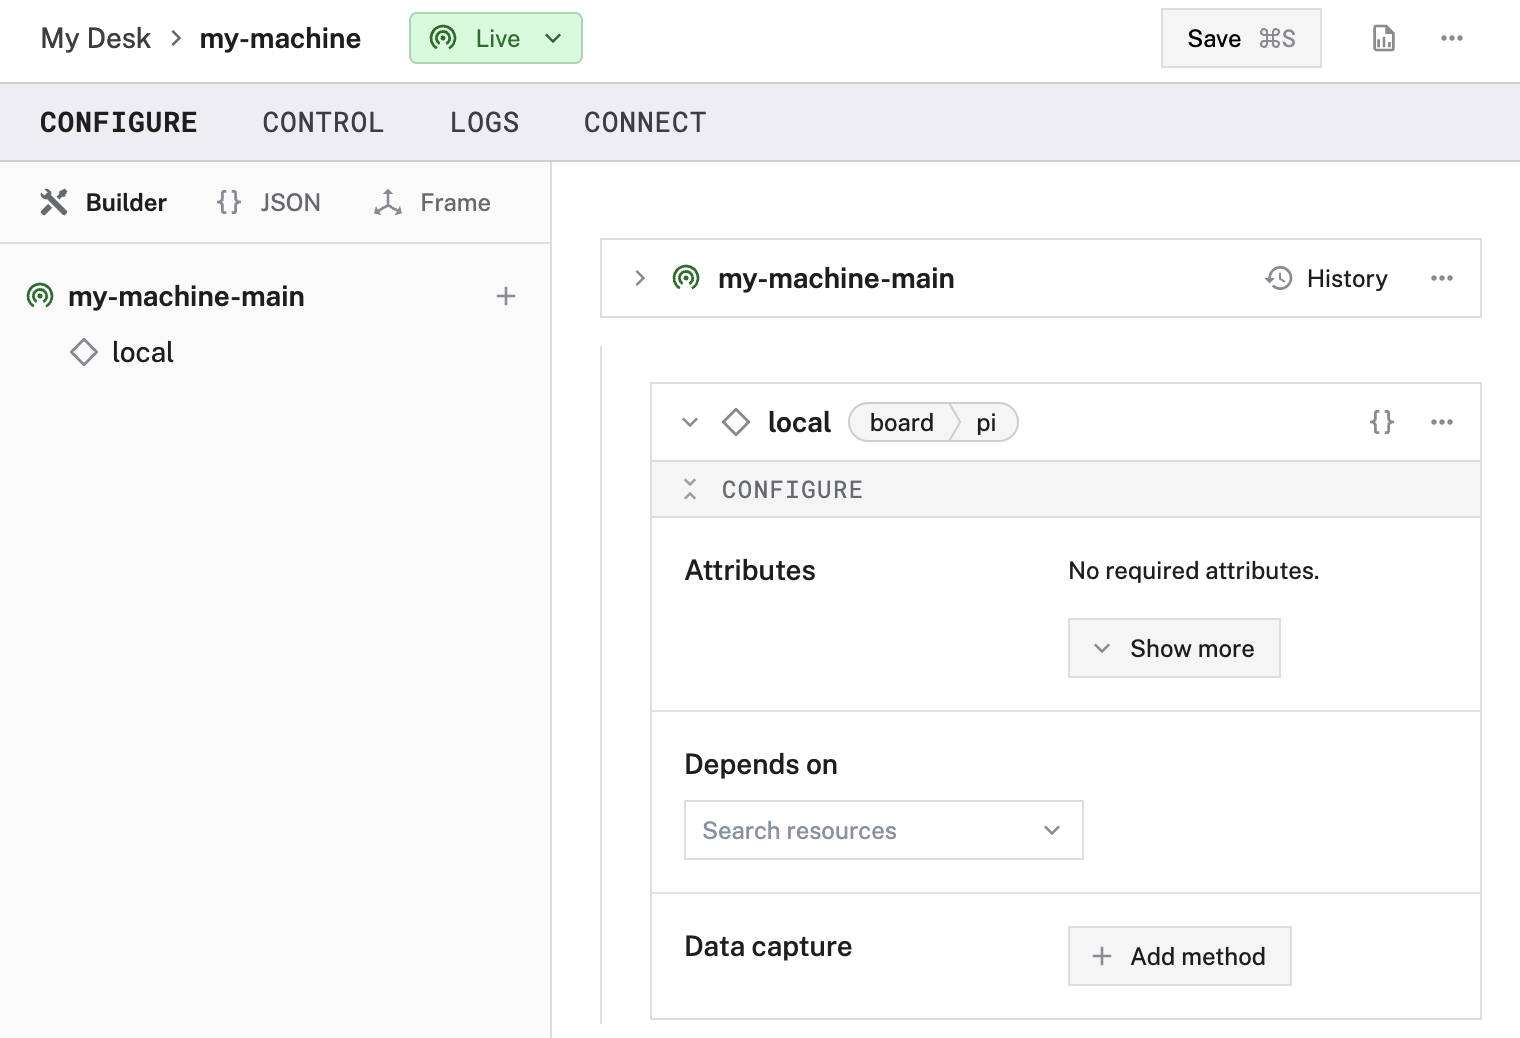Click the local name in card header
Viewport: 1520px width, 1038px height.
(x=799, y=422)
